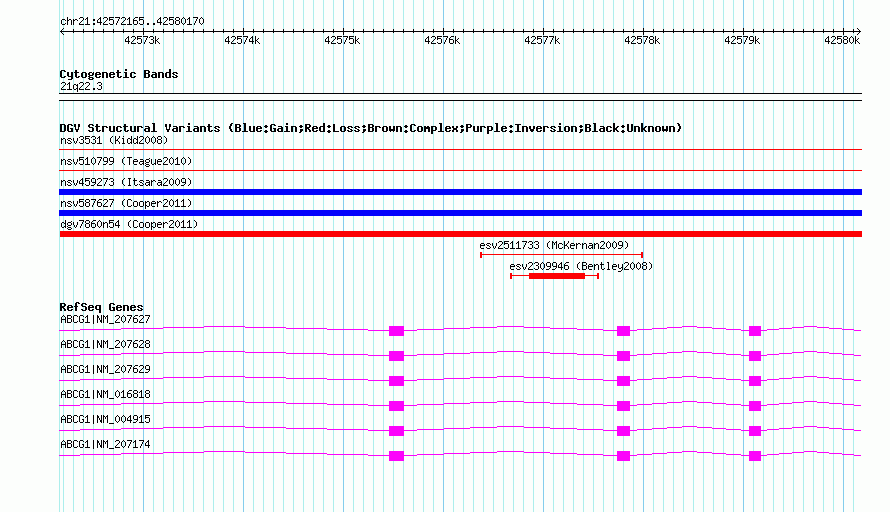The width and height of the screenshot is (890, 512).
Task: Open the RefSeq Genes track title
Action: (101, 307)
